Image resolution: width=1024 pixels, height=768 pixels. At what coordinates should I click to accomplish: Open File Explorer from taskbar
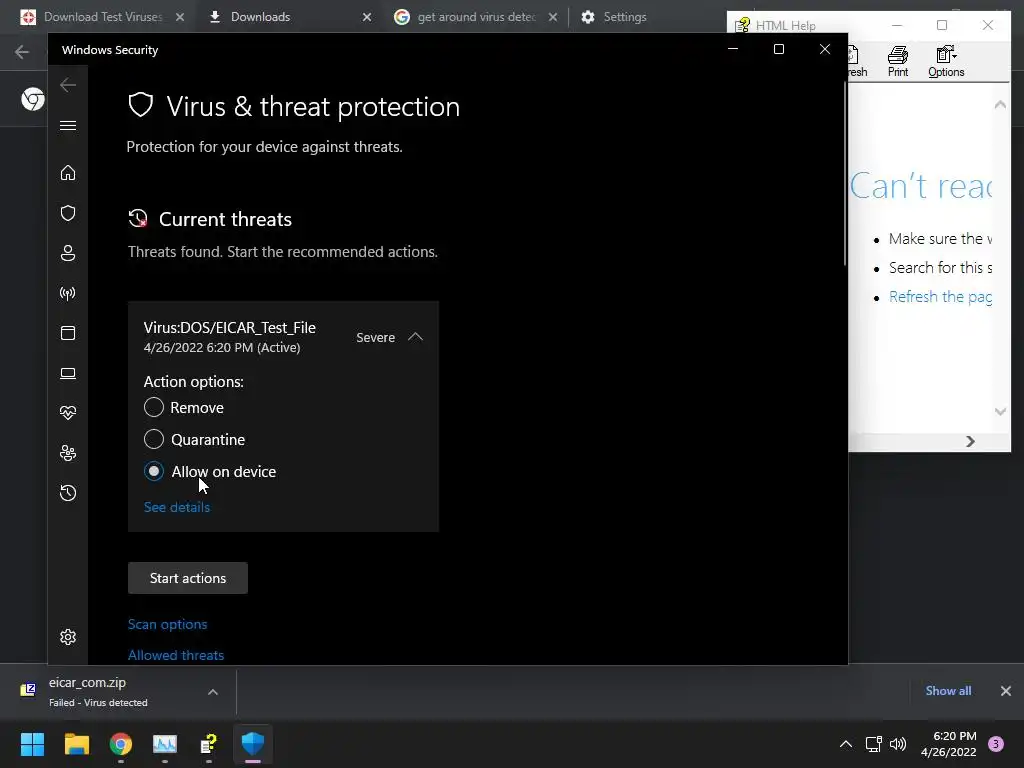pyautogui.click(x=76, y=744)
